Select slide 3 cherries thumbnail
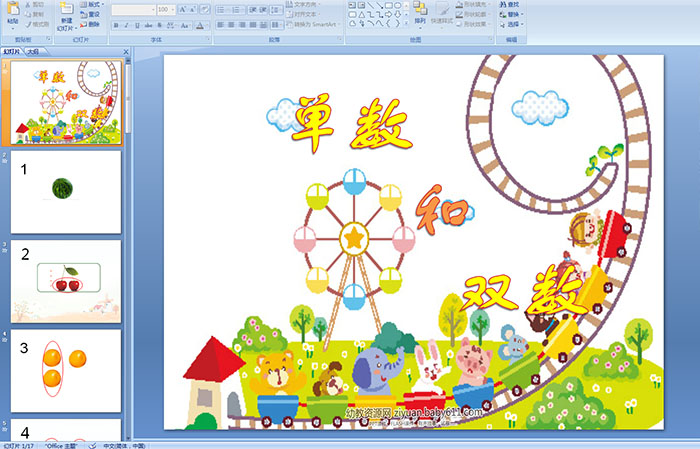This screenshot has width=700, height=449. point(66,281)
